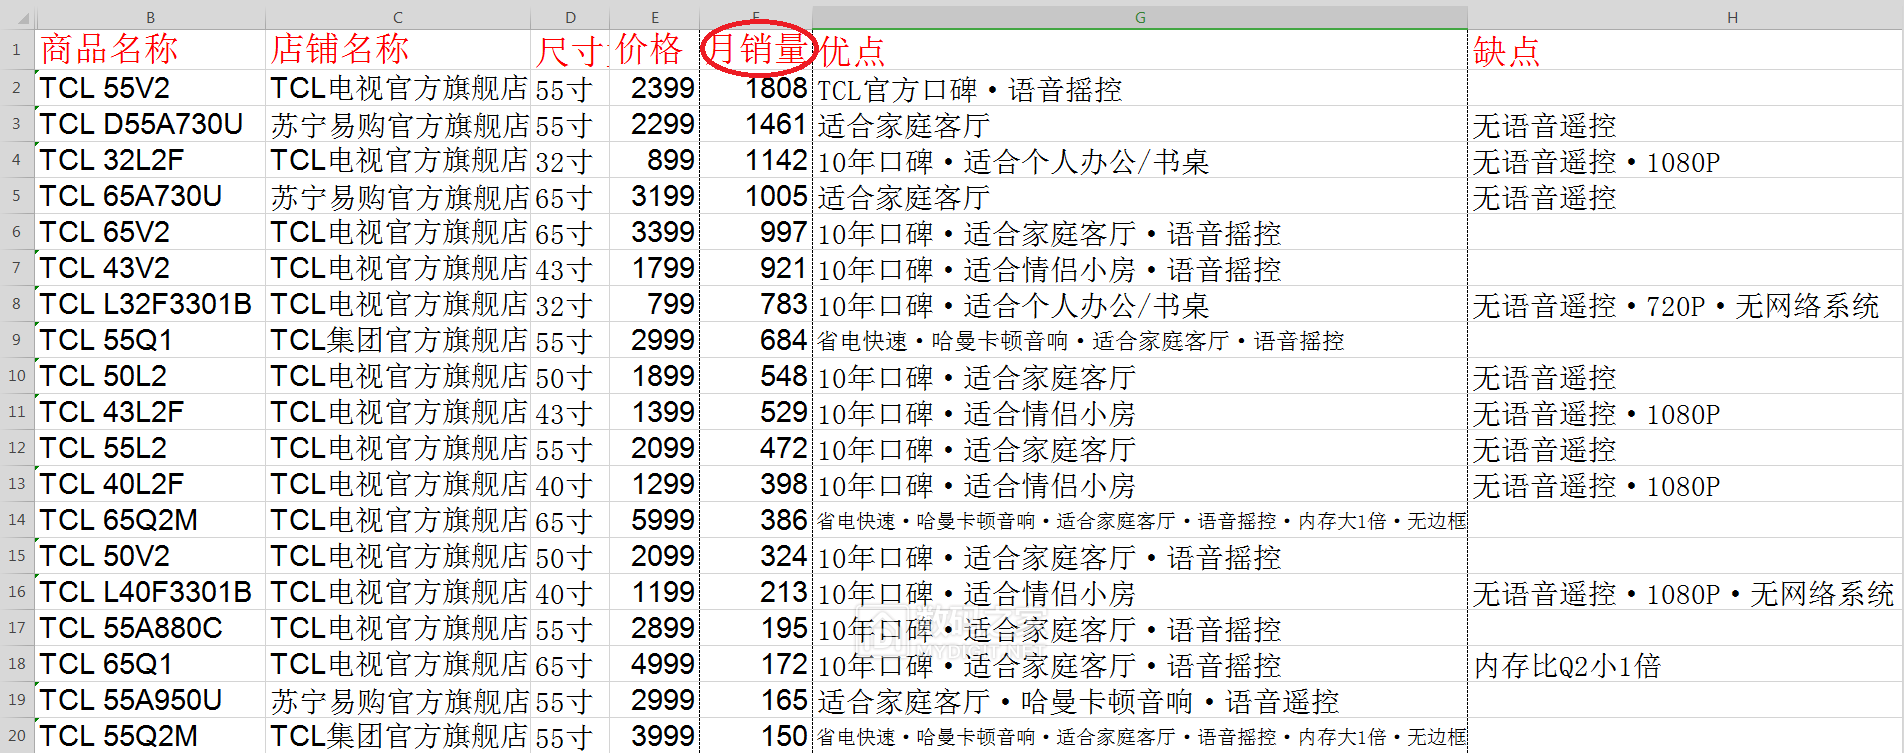Click price cell 2399
Screen dimensions: 1904x753
655,88
